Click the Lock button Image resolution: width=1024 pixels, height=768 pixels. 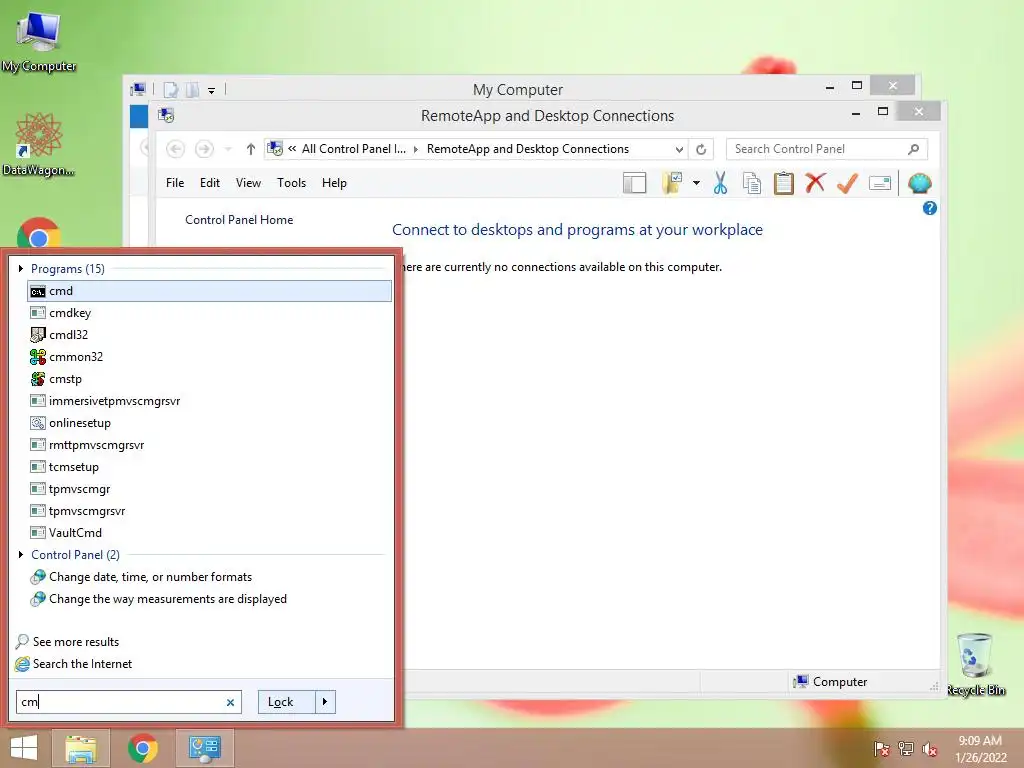coord(287,702)
